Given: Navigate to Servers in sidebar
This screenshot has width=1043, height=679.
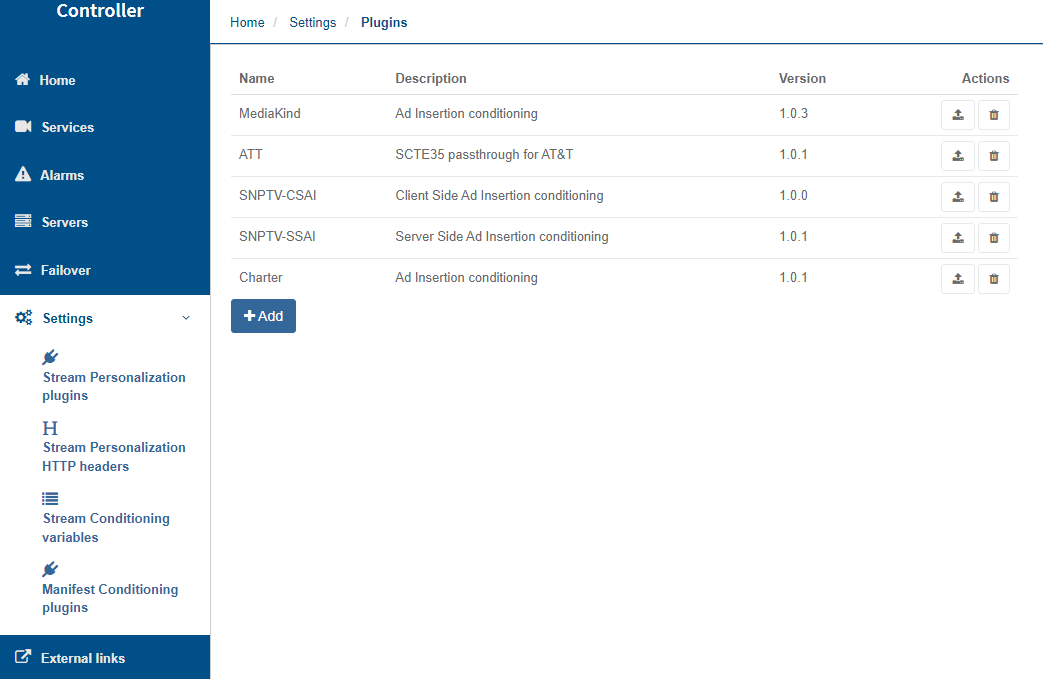Looking at the screenshot, I should point(64,222).
